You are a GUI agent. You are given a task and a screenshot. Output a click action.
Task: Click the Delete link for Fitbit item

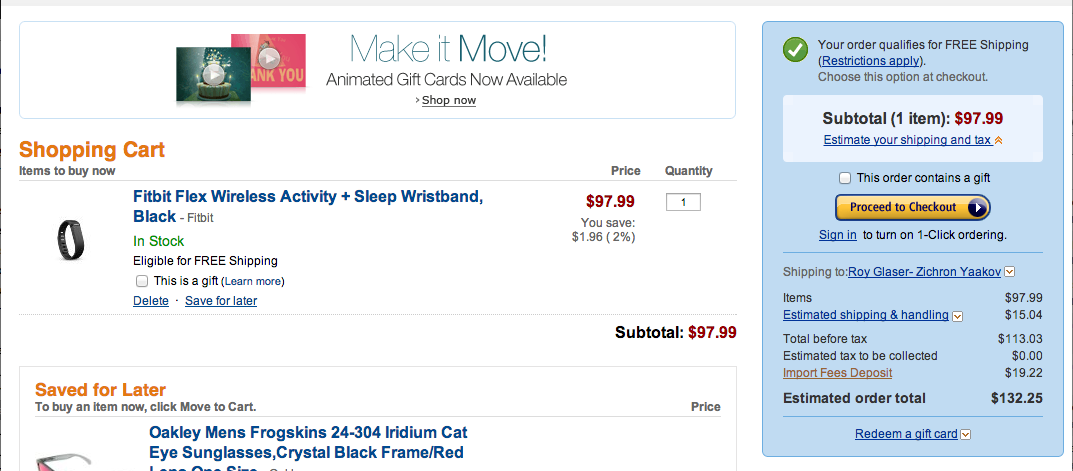pos(151,300)
